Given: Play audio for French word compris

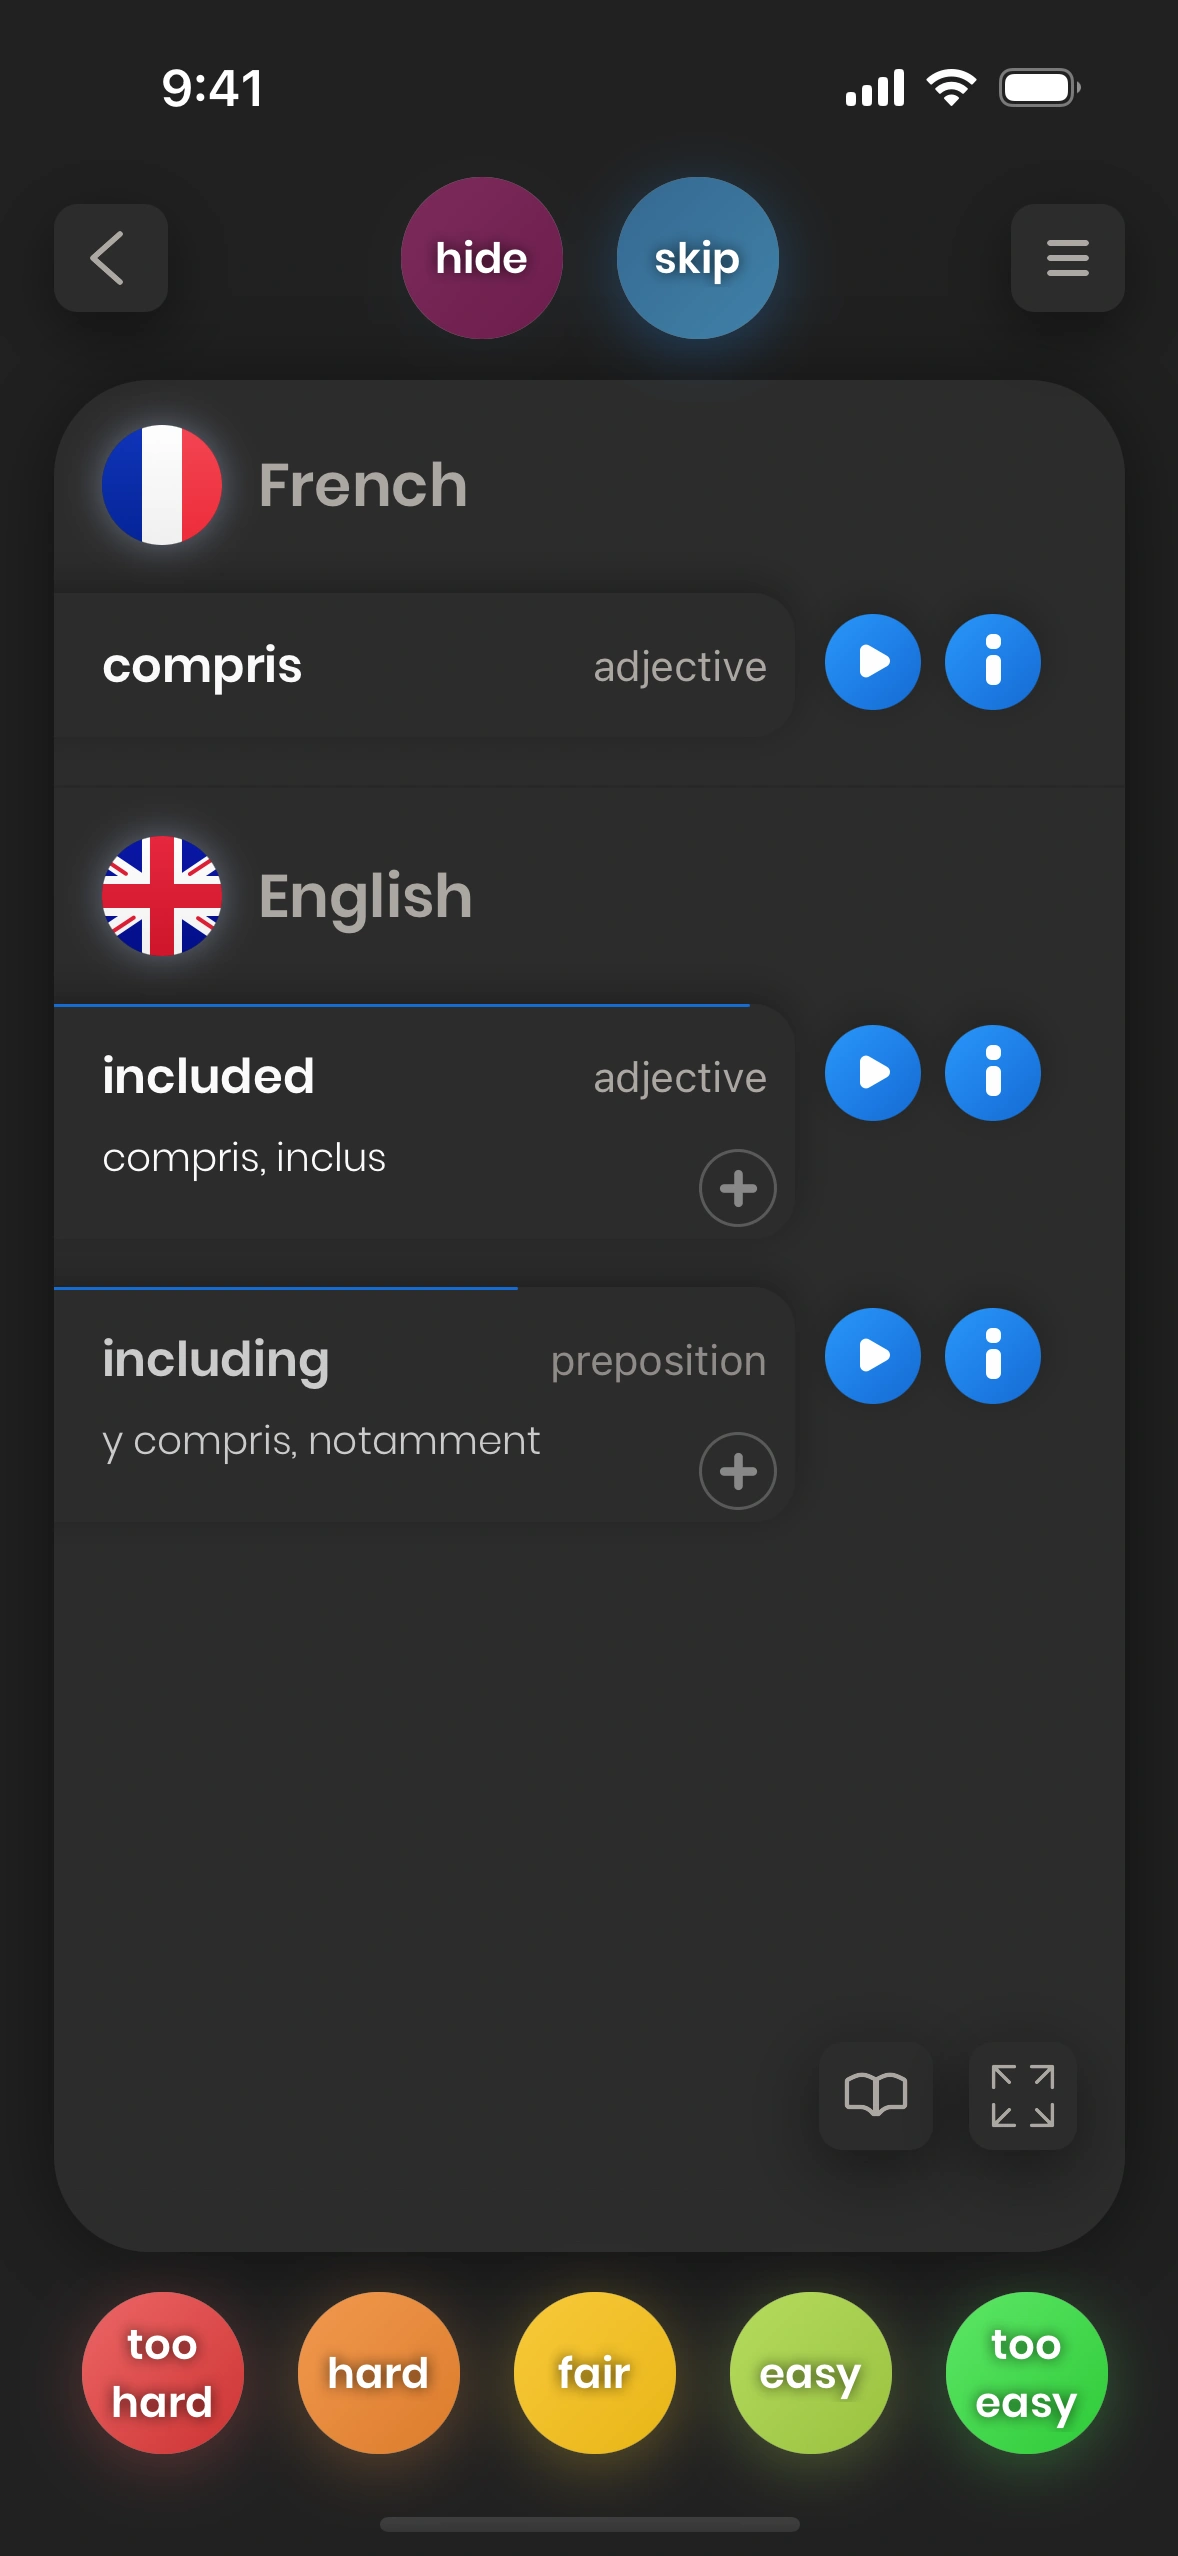Looking at the screenshot, I should [872, 662].
